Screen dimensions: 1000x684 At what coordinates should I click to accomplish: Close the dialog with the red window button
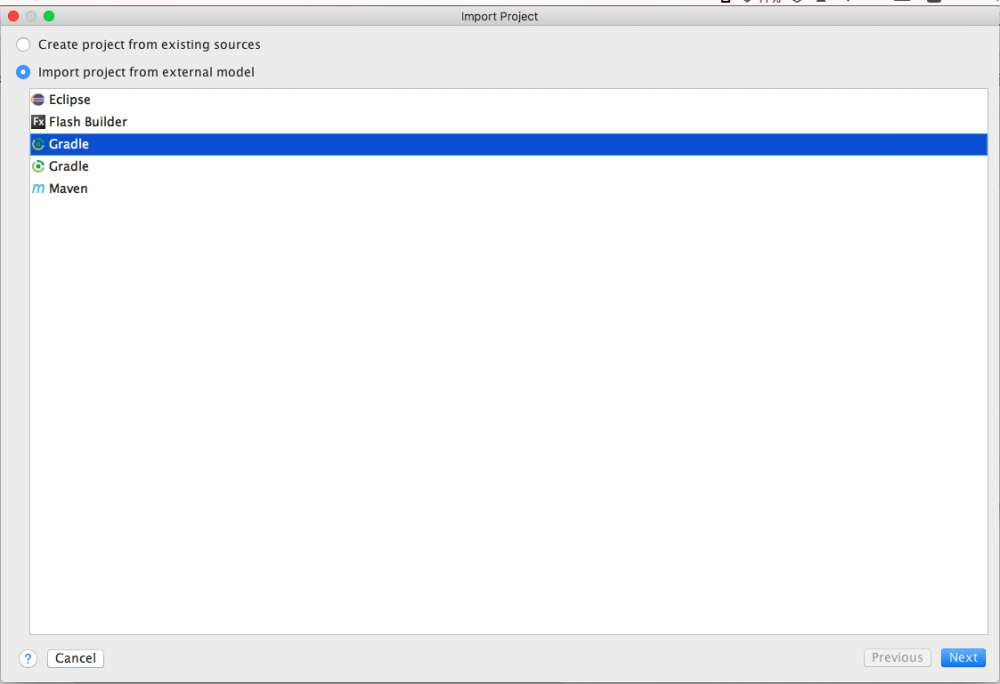coord(13,16)
